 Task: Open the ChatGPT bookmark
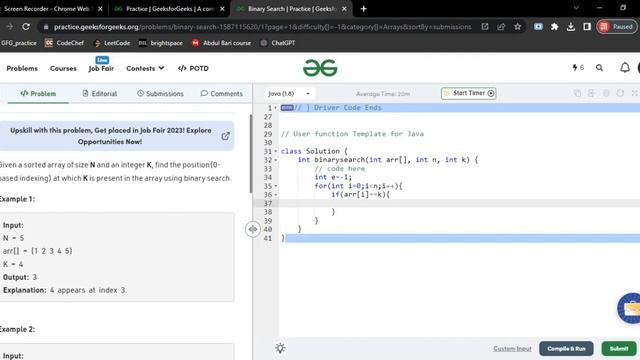click(278, 43)
